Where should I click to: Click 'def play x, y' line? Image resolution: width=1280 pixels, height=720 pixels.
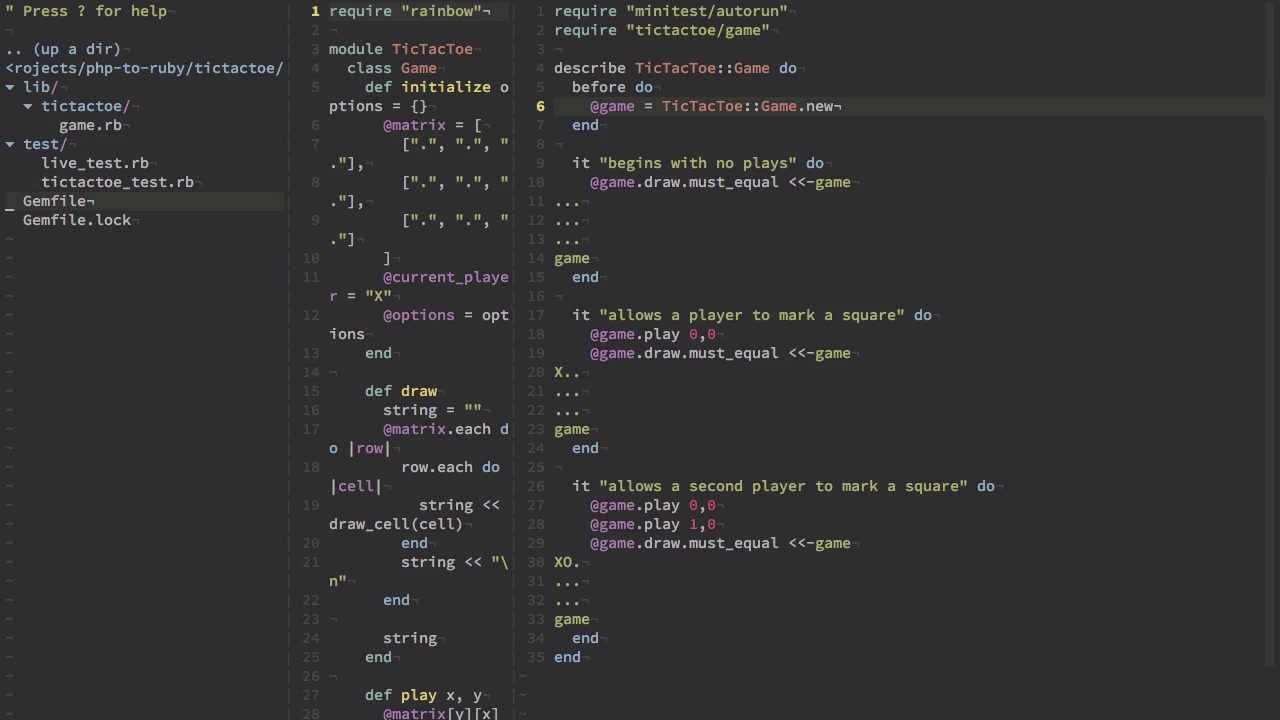tap(423, 695)
